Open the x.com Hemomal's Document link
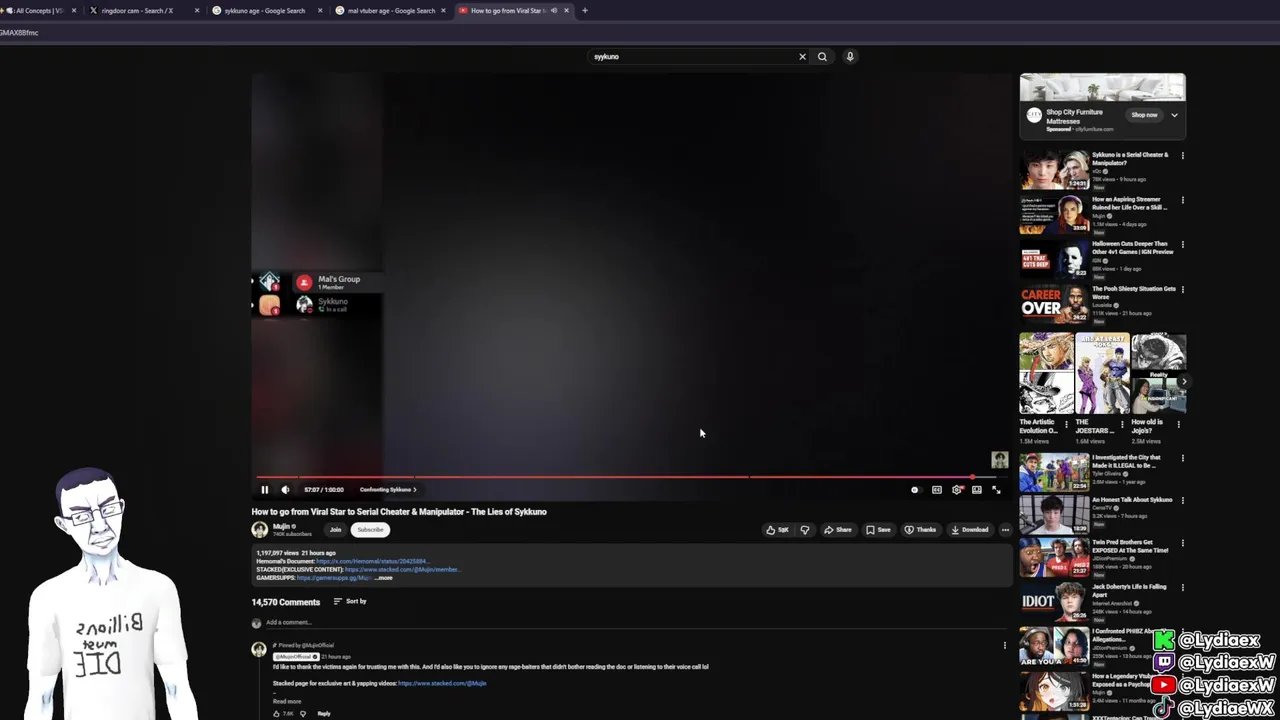This screenshot has height=720, width=1280. (372, 561)
